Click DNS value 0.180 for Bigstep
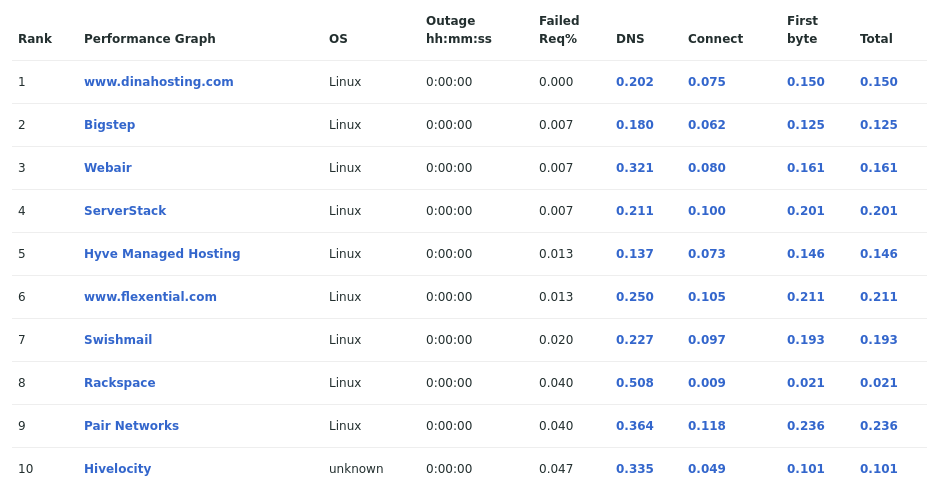The height and width of the screenshot is (490, 939). [x=635, y=125]
